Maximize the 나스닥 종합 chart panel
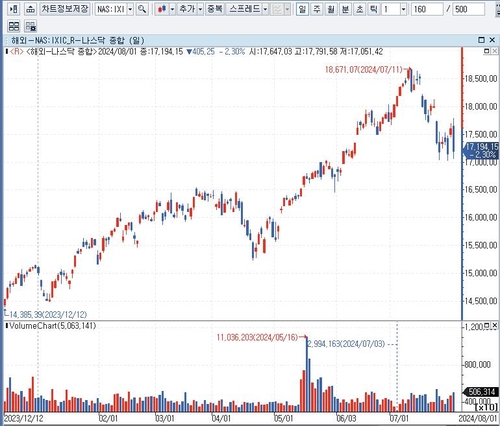 pyautogui.click(x=481, y=40)
